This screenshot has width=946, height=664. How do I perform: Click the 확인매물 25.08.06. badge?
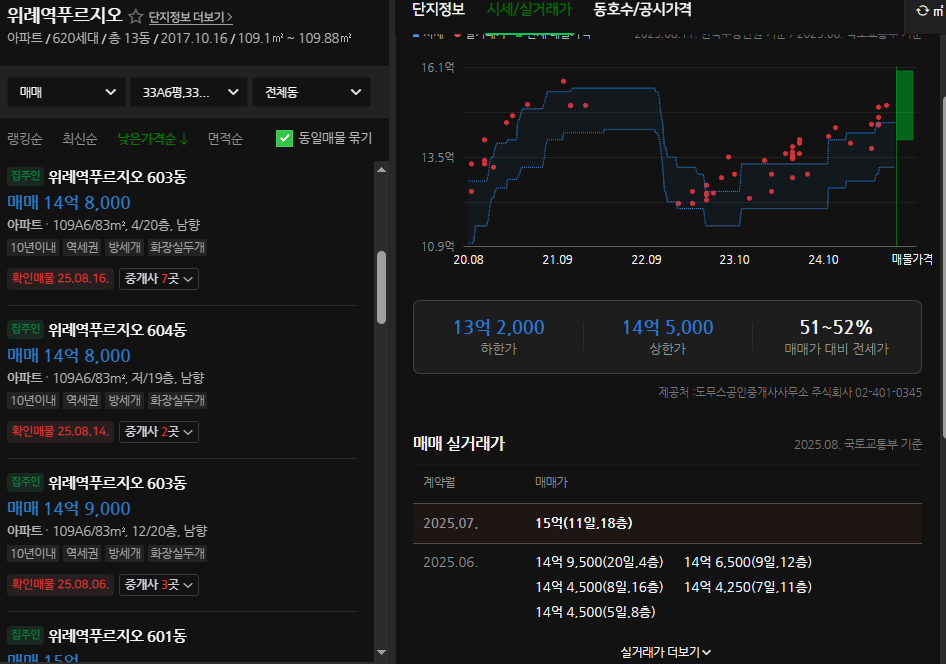click(x=60, y=584)
